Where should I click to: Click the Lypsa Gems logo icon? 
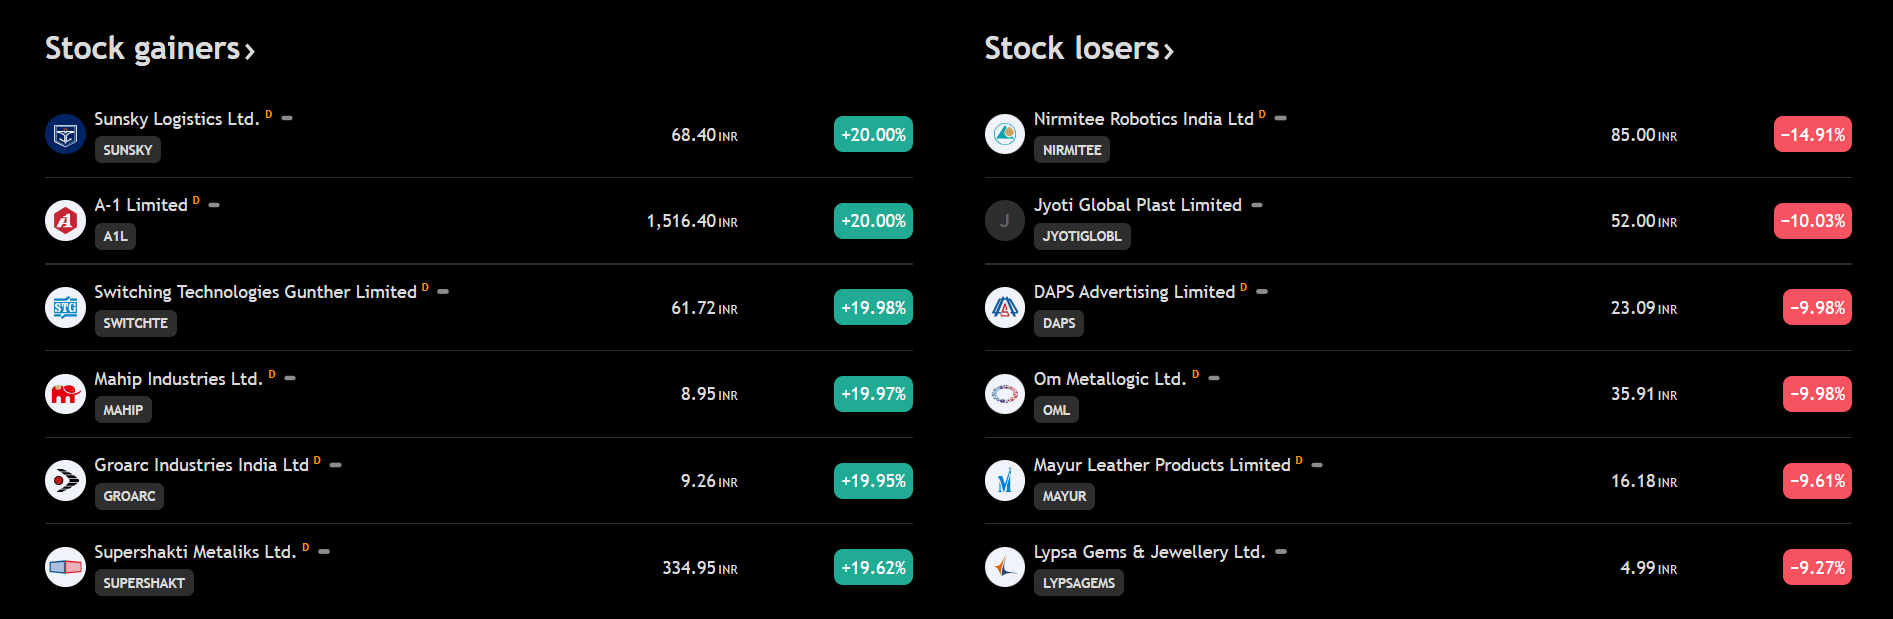pos(1005,567)
